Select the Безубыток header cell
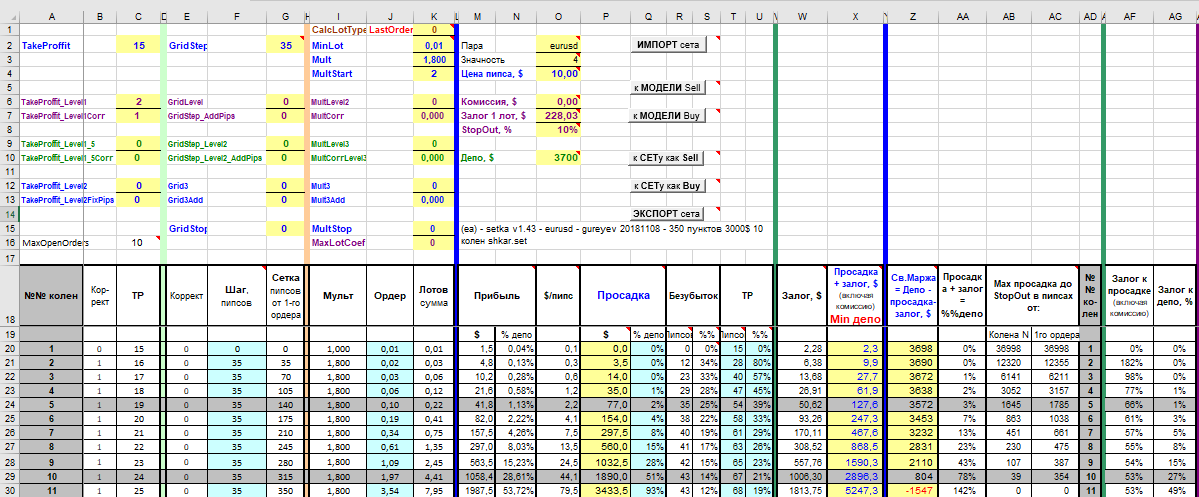Viewport: 1199px width, 497px height. pyautogui.click(x=693, y=295)
